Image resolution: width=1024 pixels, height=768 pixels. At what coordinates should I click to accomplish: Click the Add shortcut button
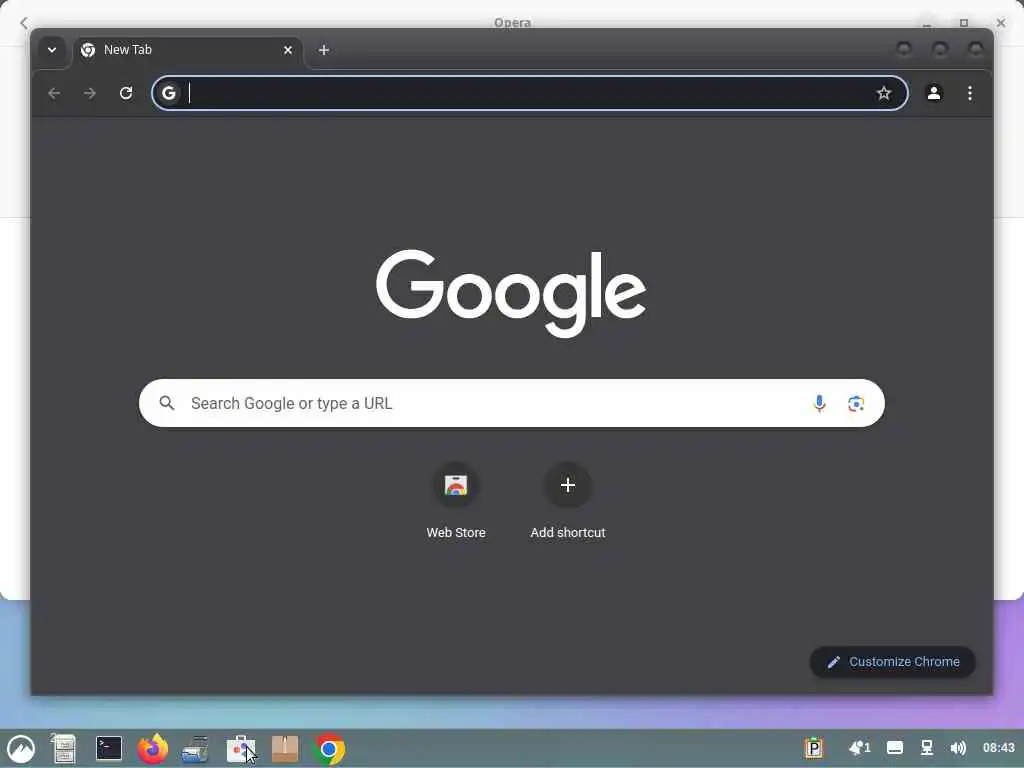click(x=568, y=485)
